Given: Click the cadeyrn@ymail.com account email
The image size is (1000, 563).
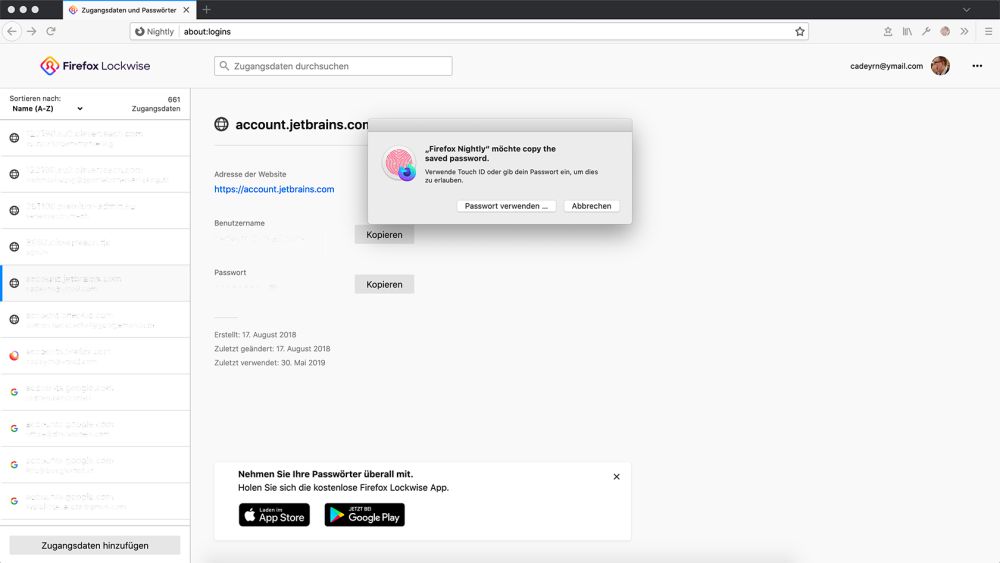Looking at the screenshot, I should (x=886, y=66).
